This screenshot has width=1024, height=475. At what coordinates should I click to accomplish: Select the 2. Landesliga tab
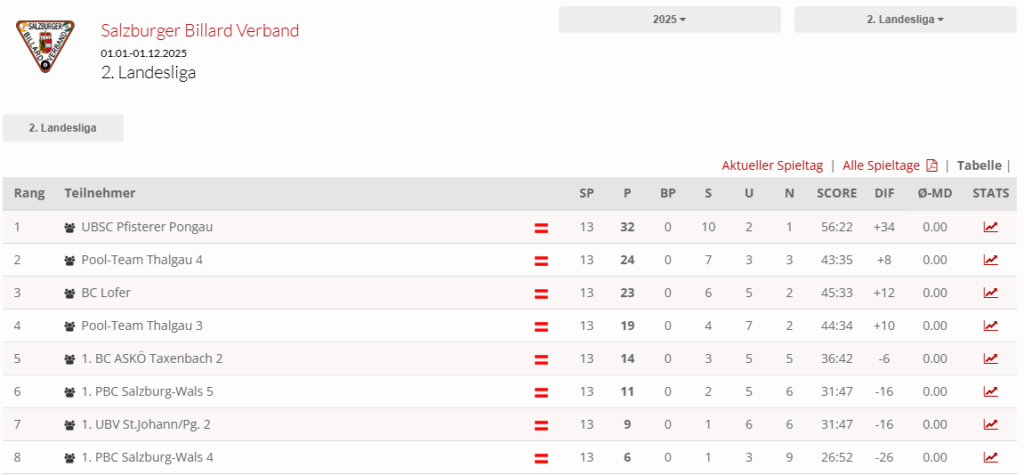click(x=62, y=128)
